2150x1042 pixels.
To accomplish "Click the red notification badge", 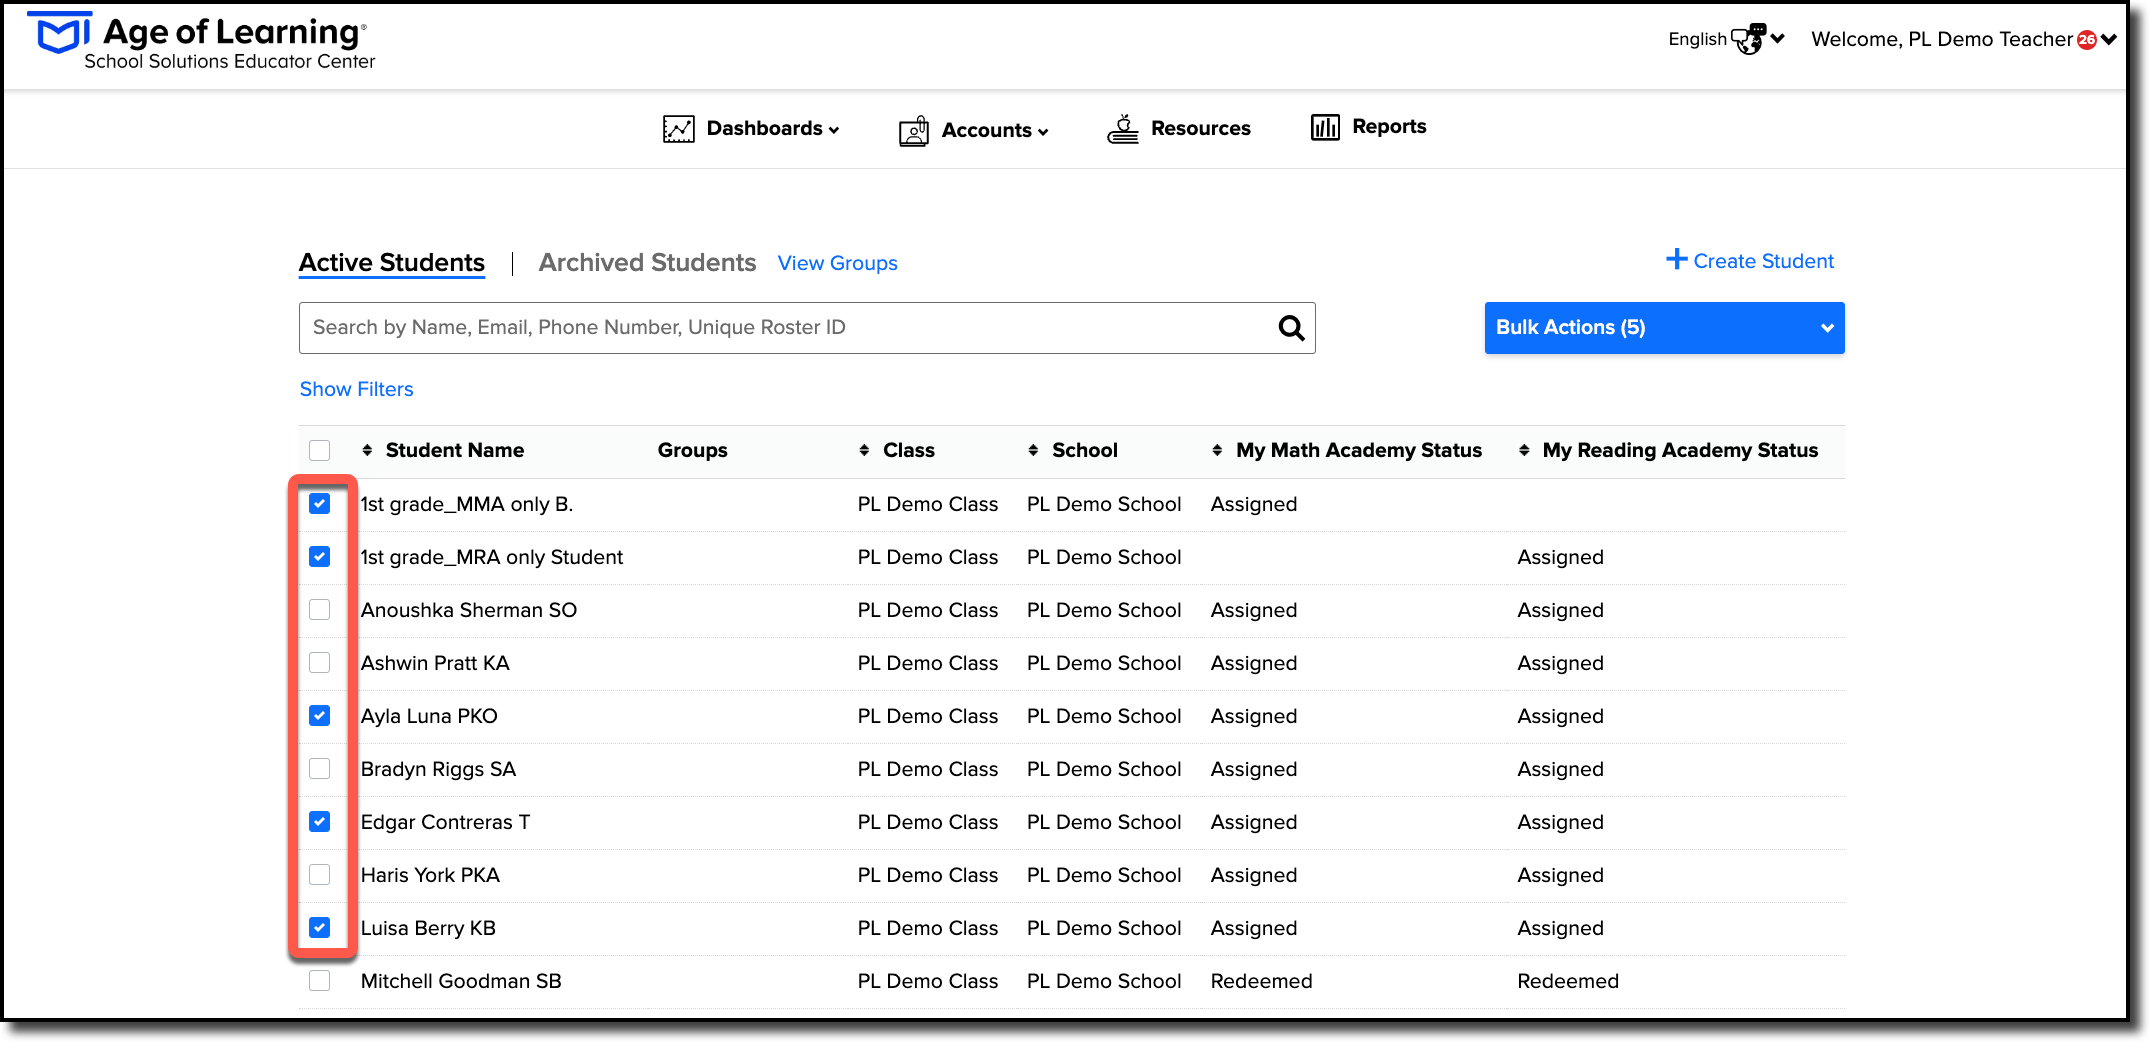I will point(2087,40).
